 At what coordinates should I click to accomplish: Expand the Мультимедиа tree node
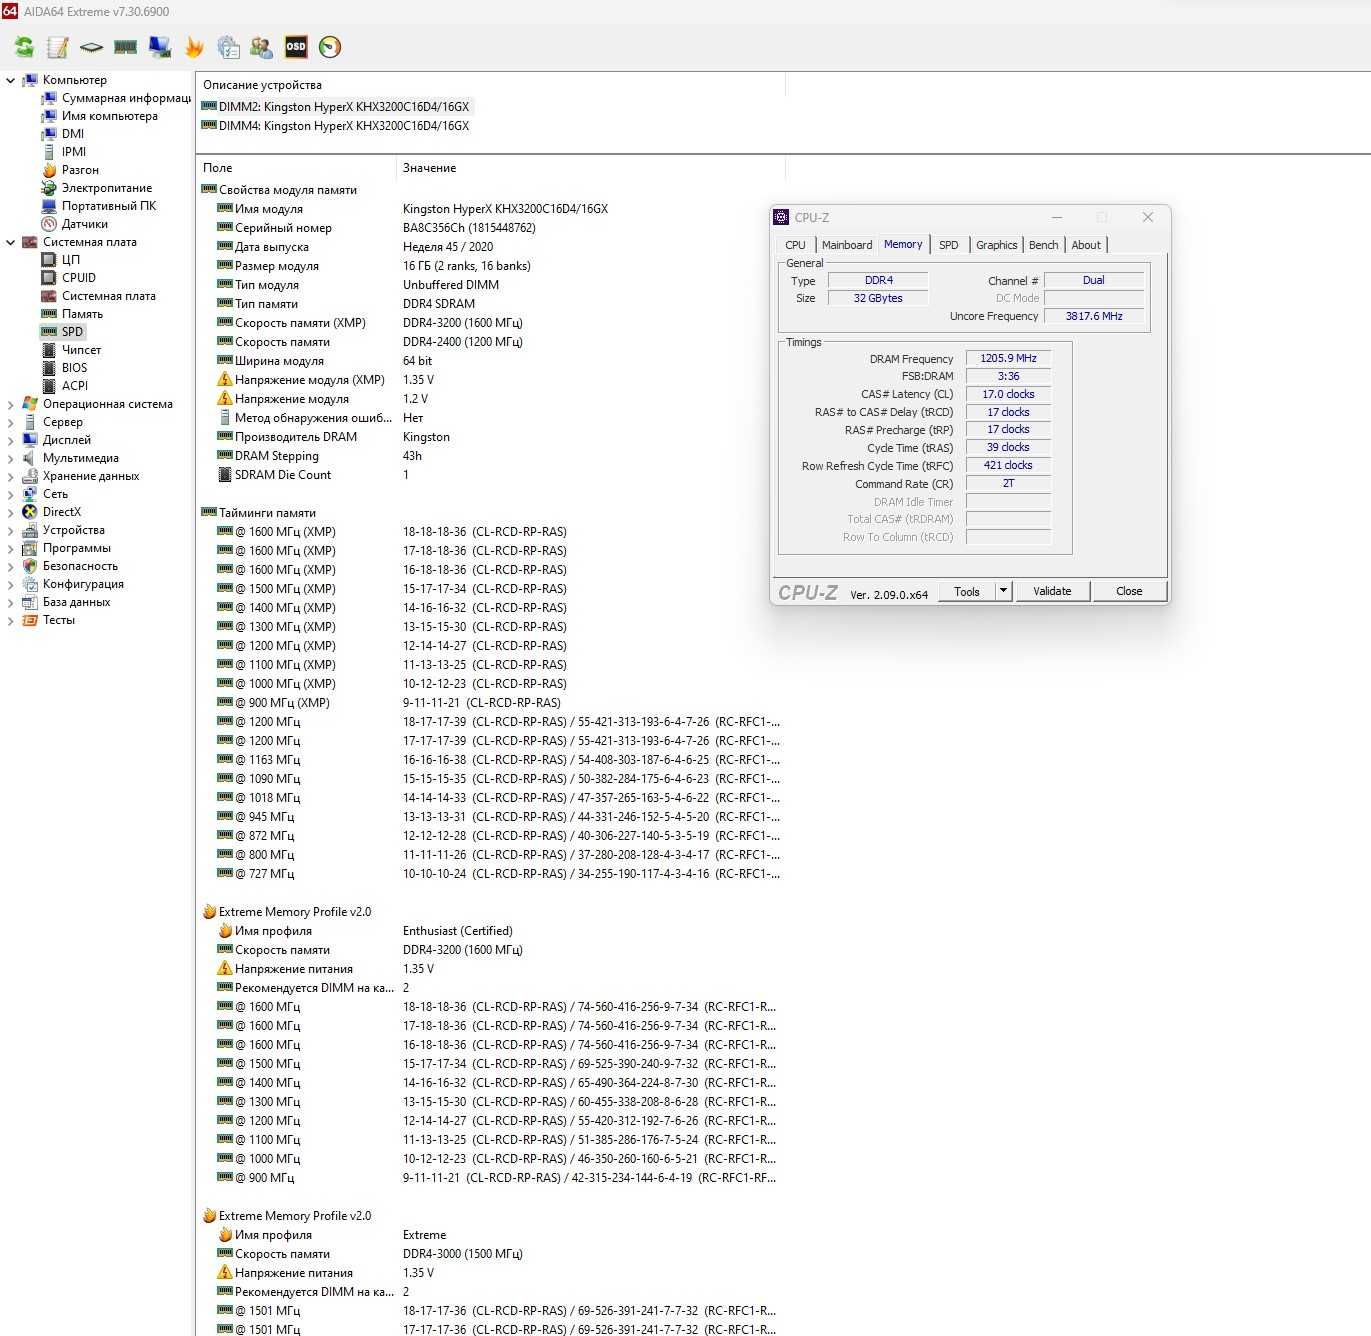(11, 458)
